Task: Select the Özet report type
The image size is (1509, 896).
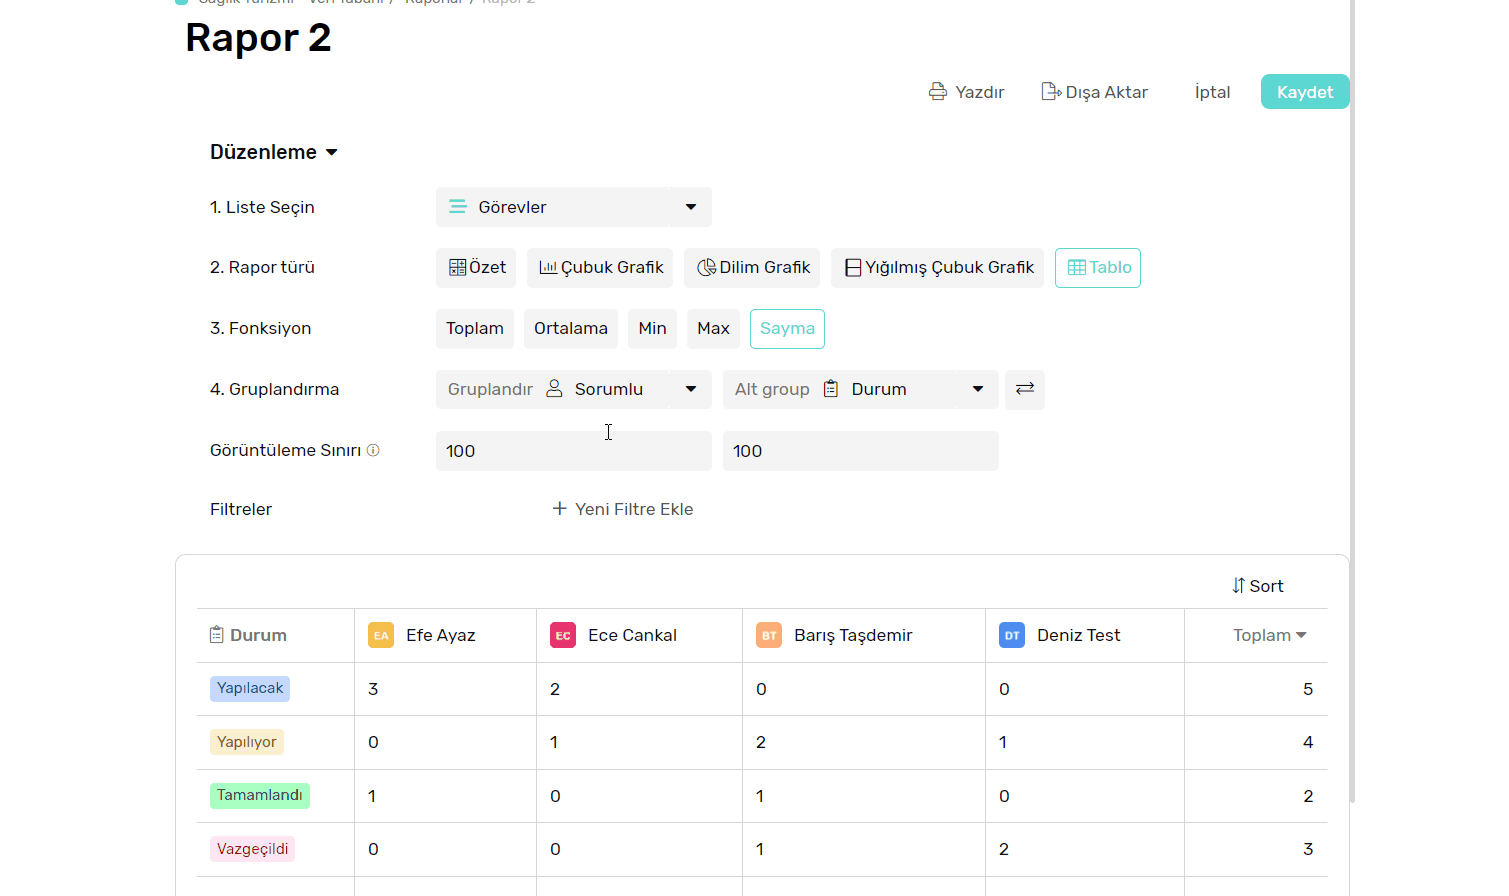Action: (476, 268)
